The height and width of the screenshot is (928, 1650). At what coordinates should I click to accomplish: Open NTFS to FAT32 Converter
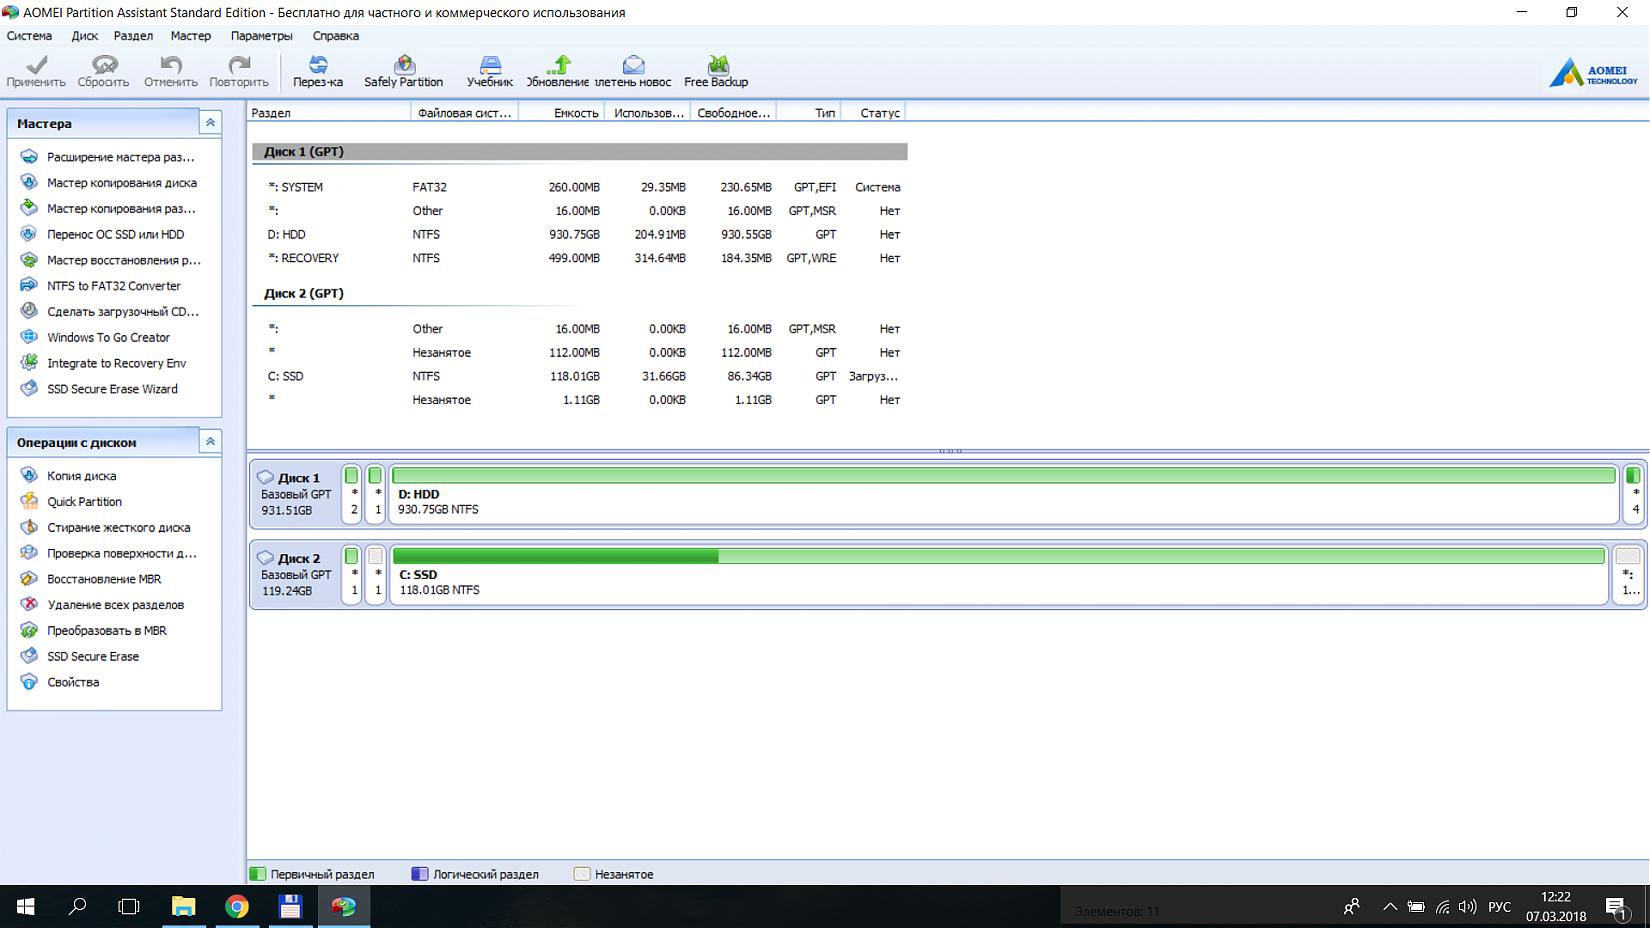pyautogui.click(x=113, y=286)
